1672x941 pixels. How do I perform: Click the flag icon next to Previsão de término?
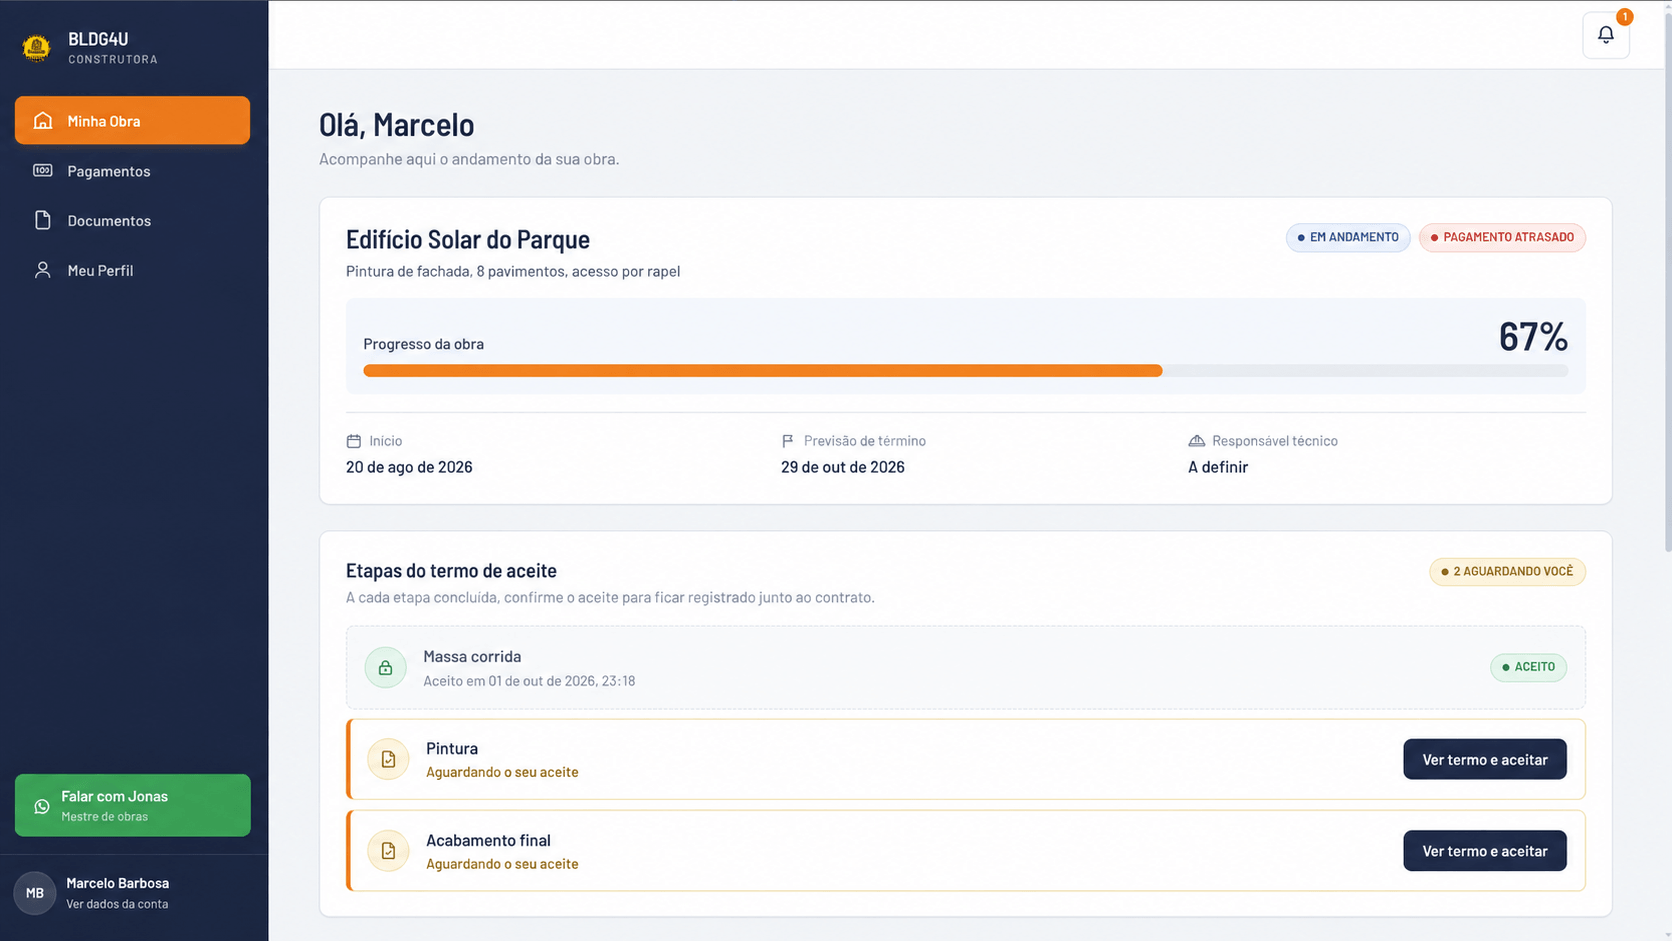[788, 441]
